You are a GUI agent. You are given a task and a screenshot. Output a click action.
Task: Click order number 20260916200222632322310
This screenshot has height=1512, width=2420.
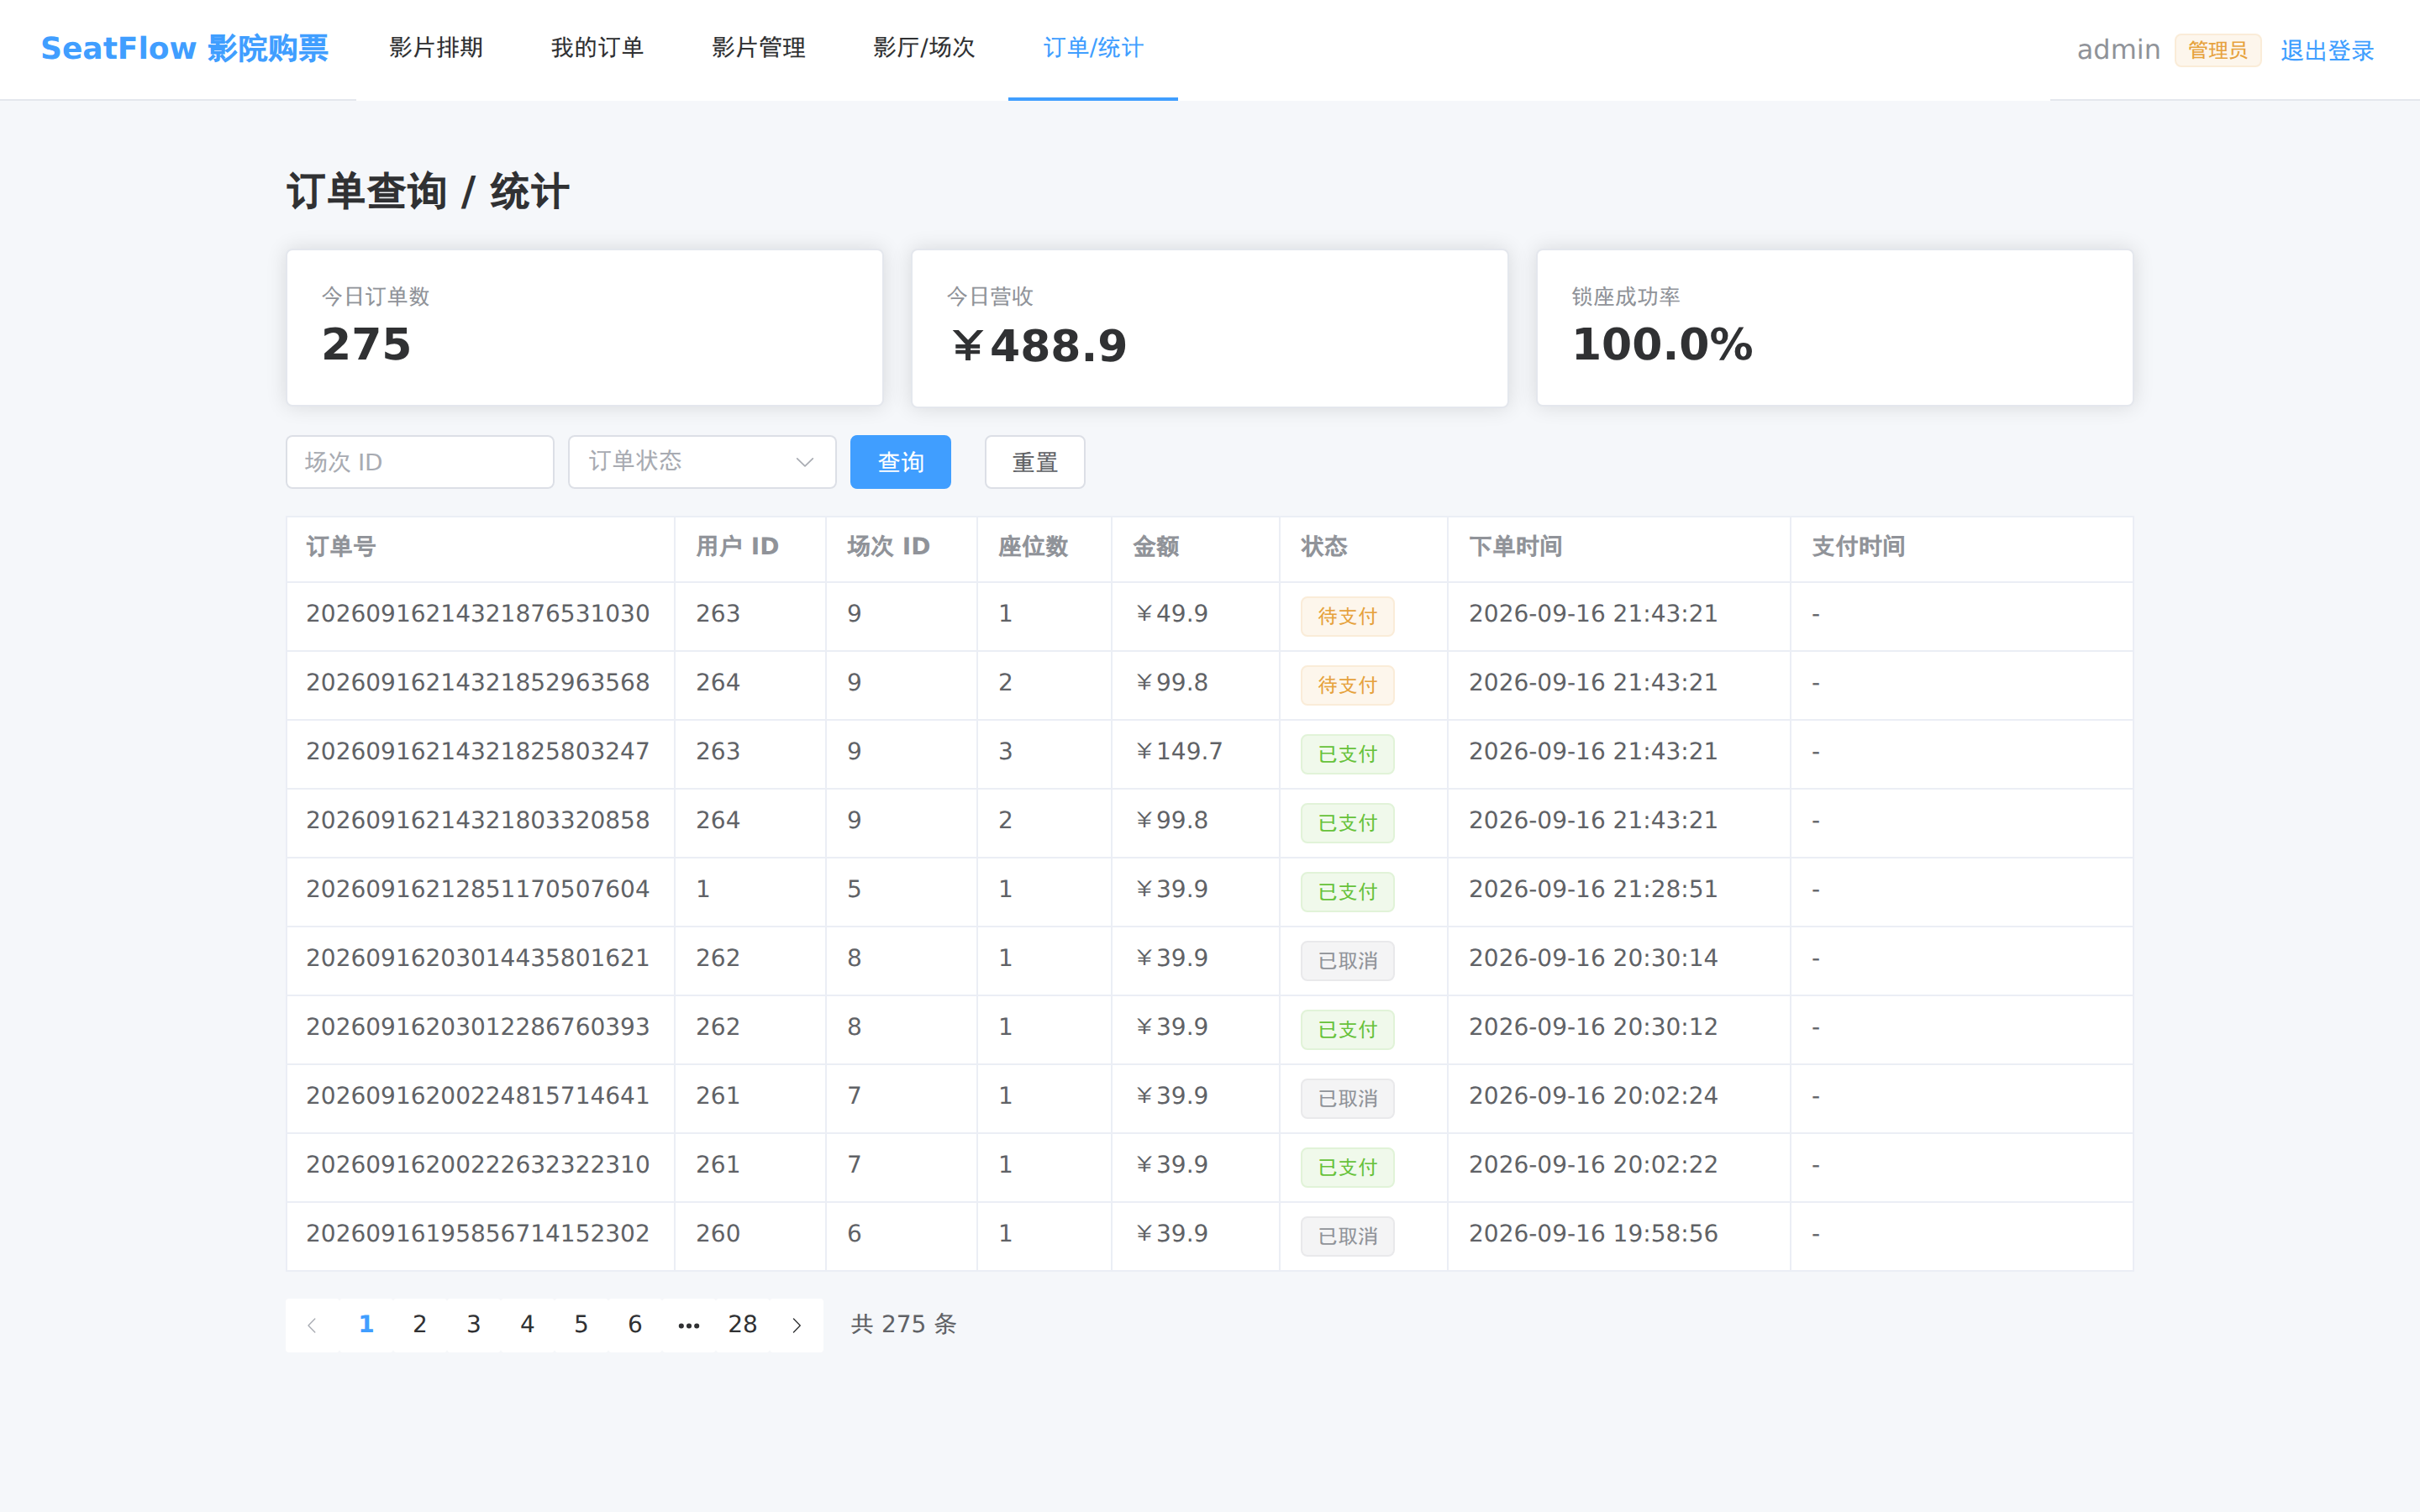pyautogui.click(x=478, y=1166)
